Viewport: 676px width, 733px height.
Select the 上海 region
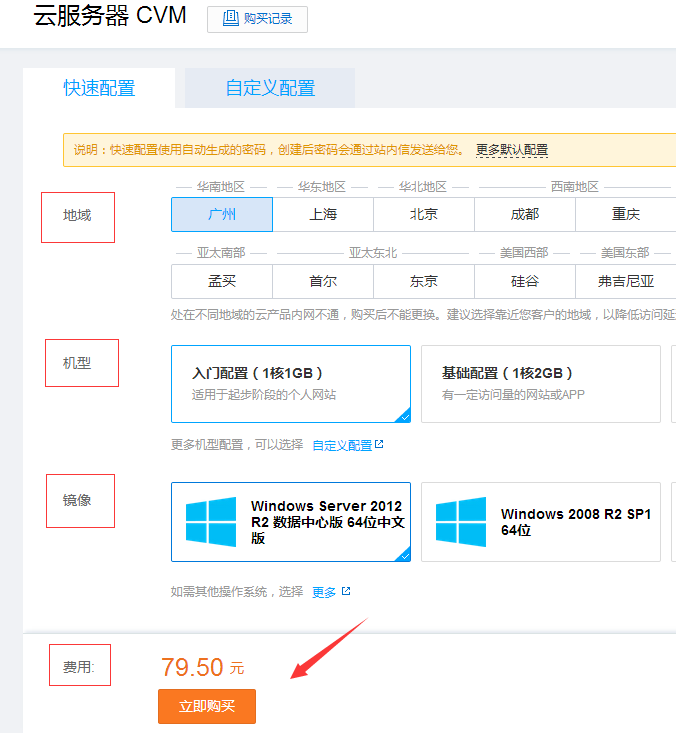pos(323,215)
